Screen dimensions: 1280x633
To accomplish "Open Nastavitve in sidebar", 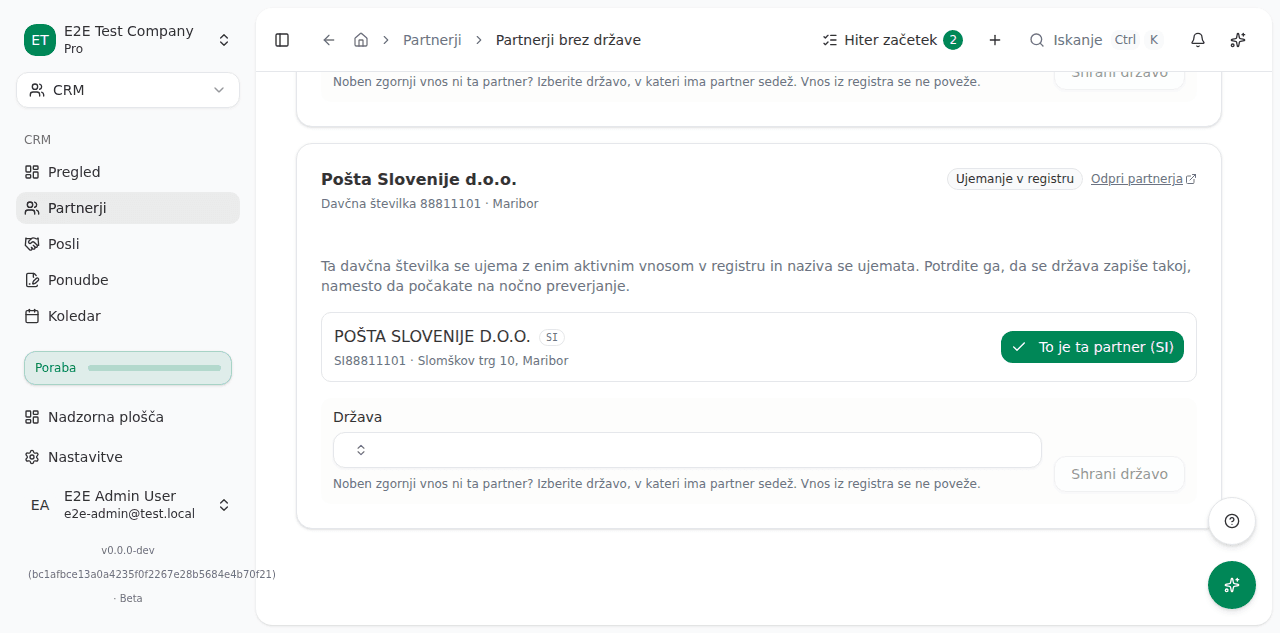I will point(128,457).
